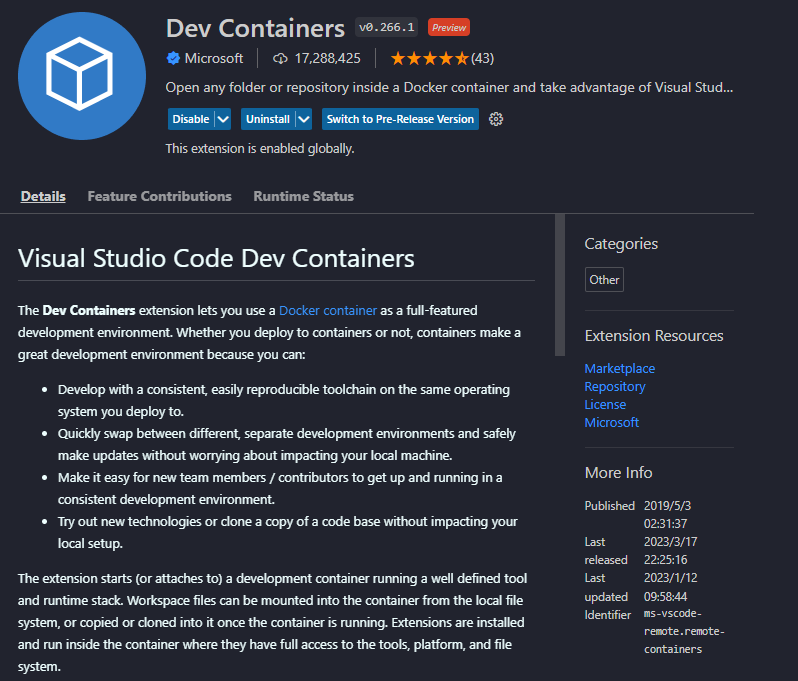This screenshot has width=798, height=681.
Task: Expand the Disable dropdown arrow
Action: click(223, 119)
